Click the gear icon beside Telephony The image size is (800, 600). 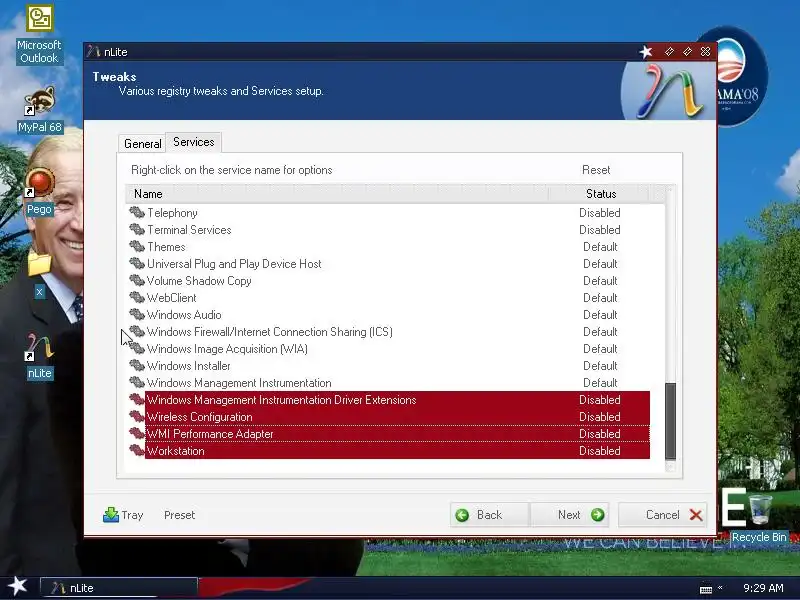click(x=137, y=212)
